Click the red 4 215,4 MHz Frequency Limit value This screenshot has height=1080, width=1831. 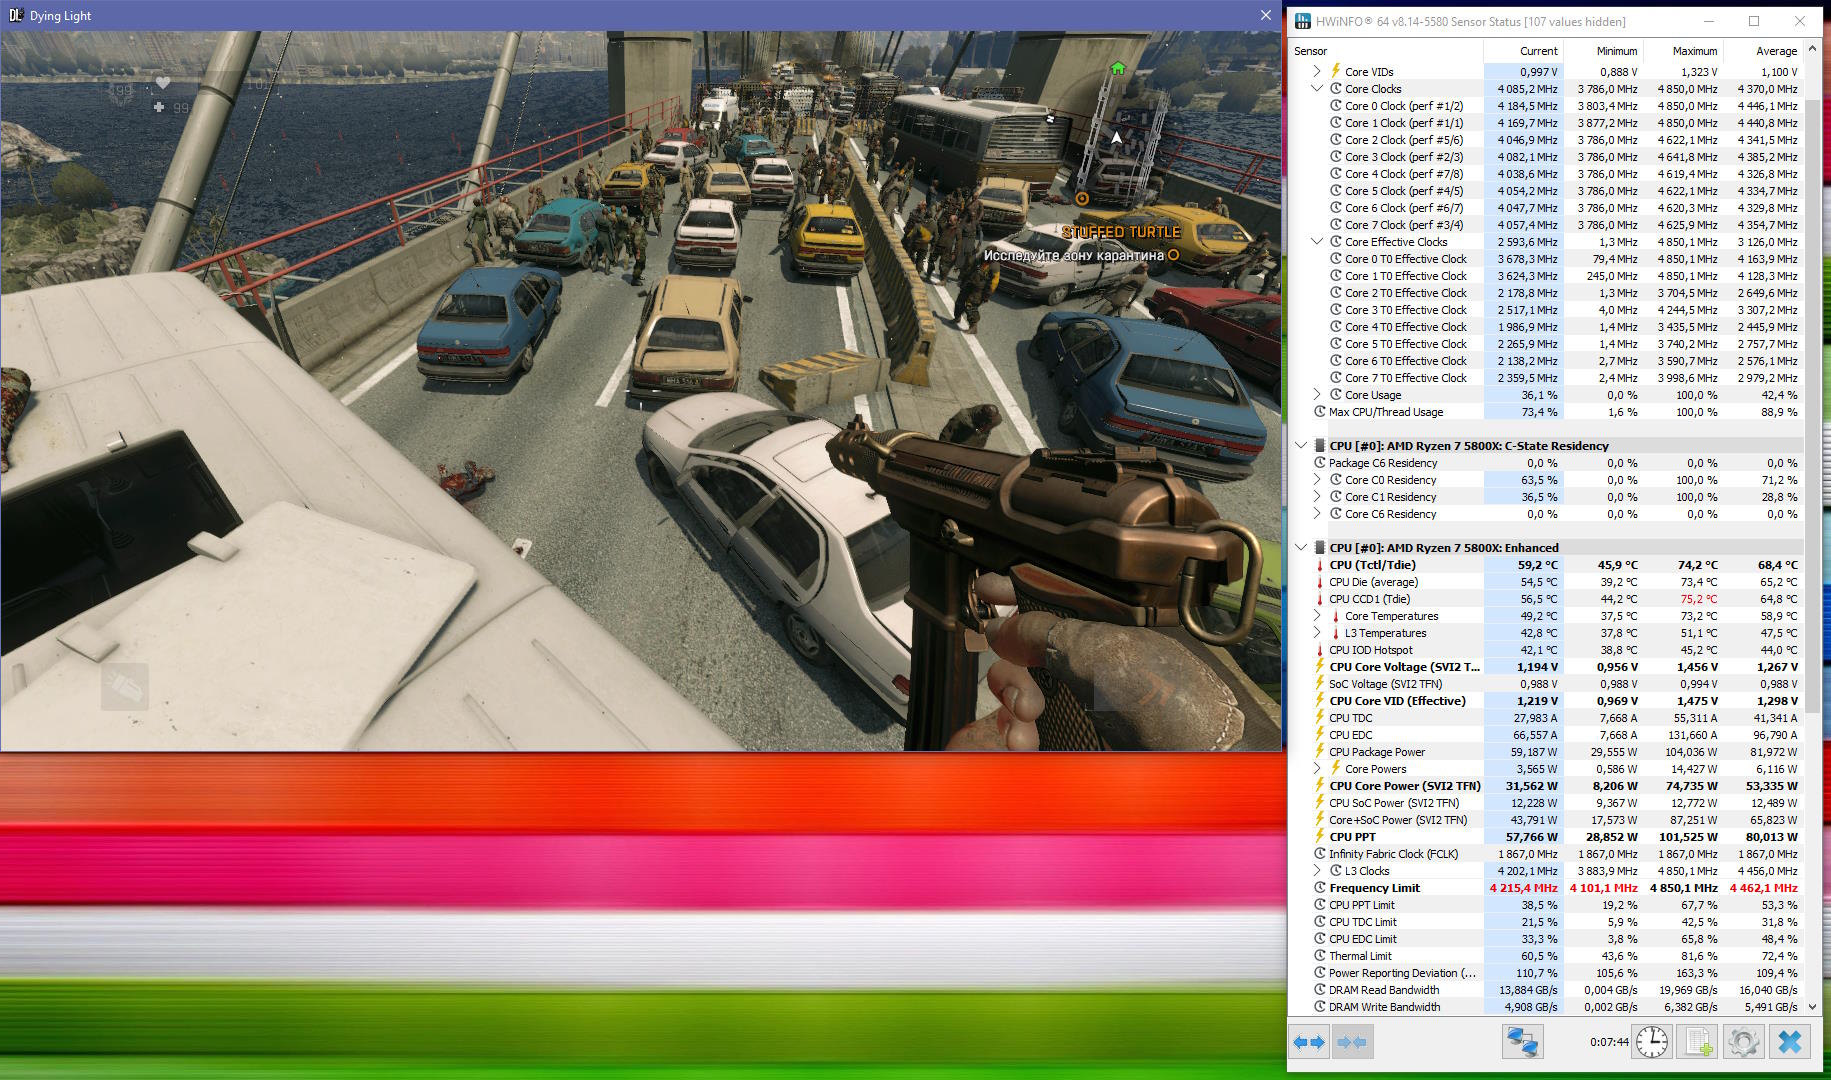pyautogui.click(x=1524, y=888)
